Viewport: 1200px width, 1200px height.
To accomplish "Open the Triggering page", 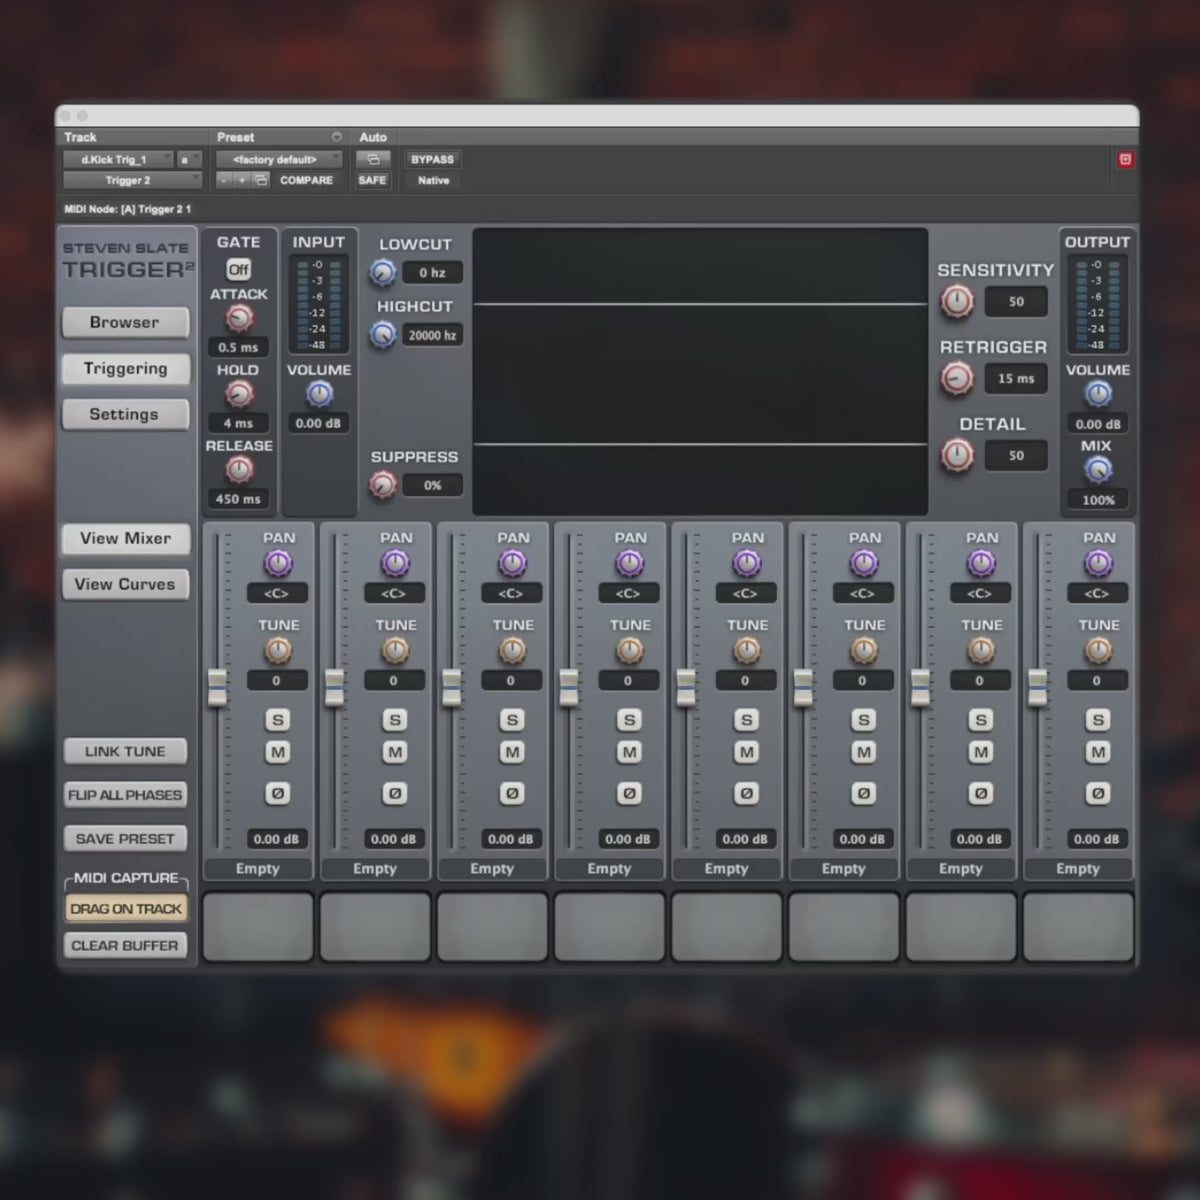I will 125,369.
